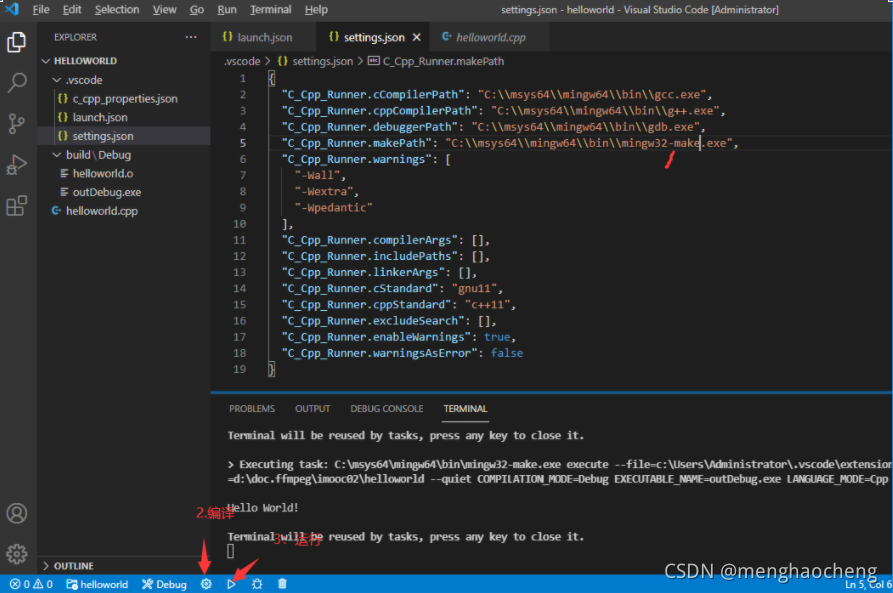The image size is (893, 593).
Task: Open the Go menu
Action: [x=197, y=10]
